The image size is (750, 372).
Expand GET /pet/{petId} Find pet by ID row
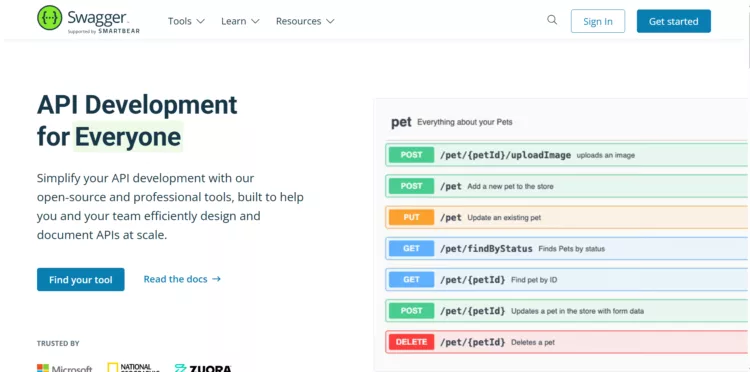tap(567, 280)
